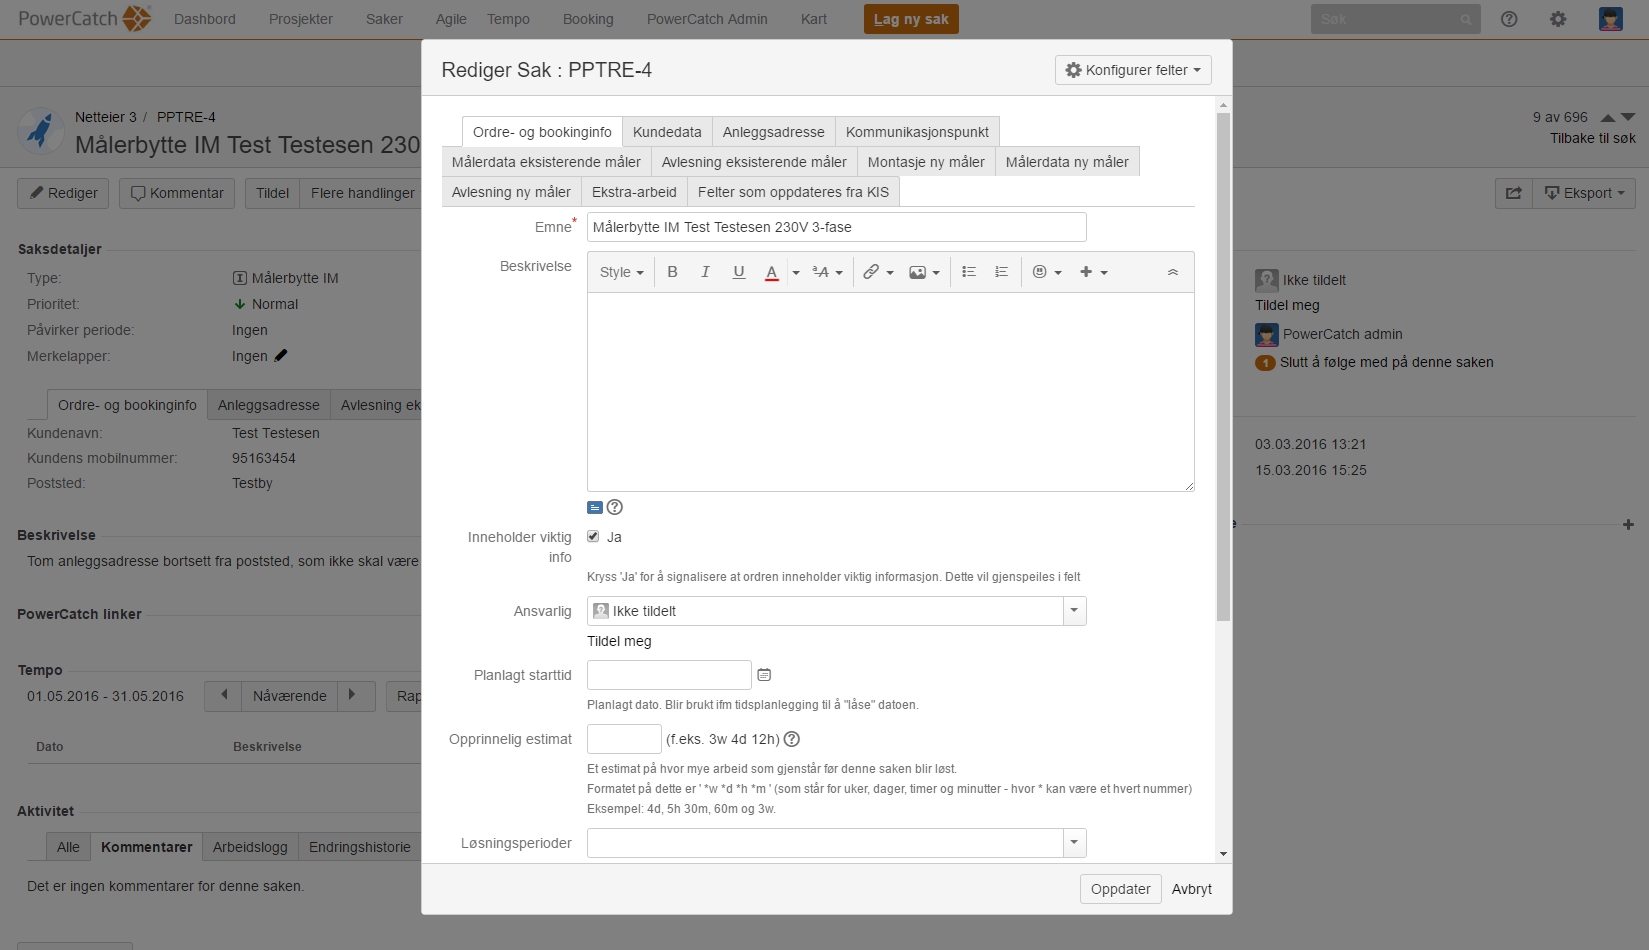Image resolution: width=1649 pixels, height=950 pixels.
Task: Expand the Løsningsperioder dropdown
Action: (1074, 843)
